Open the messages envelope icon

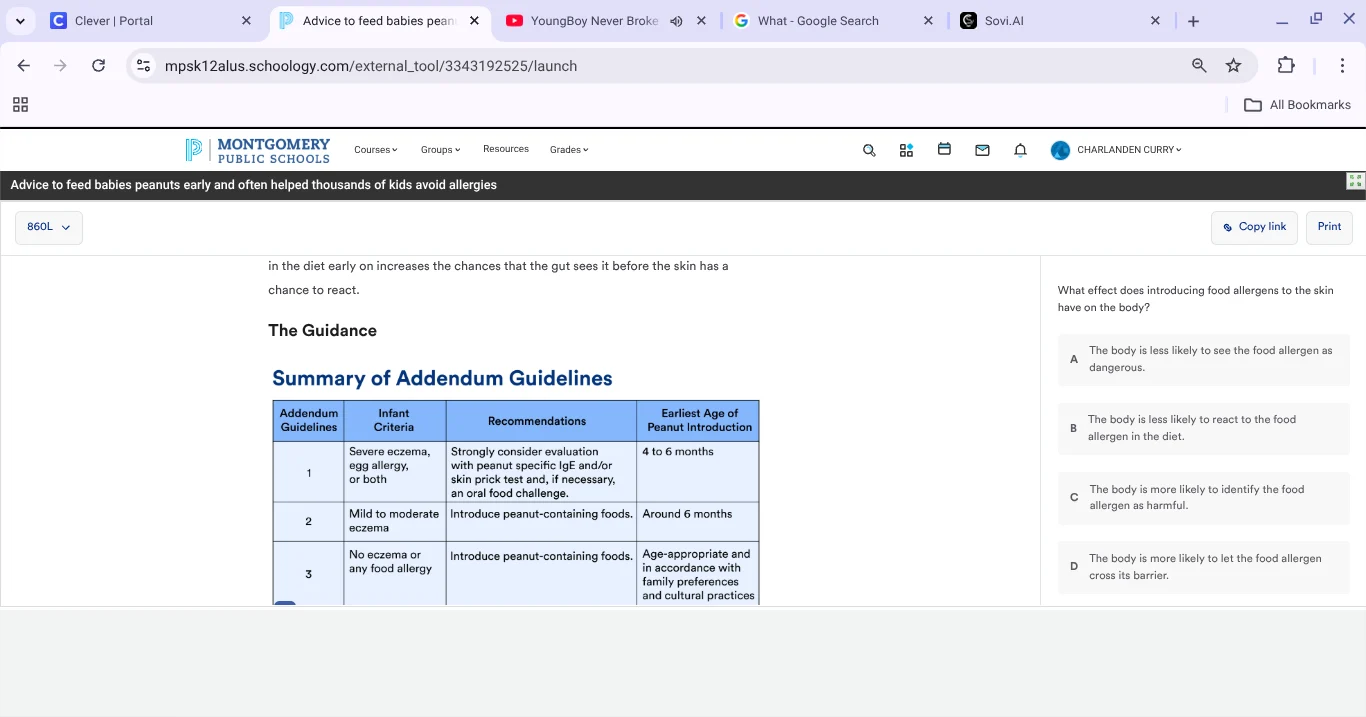982,150
